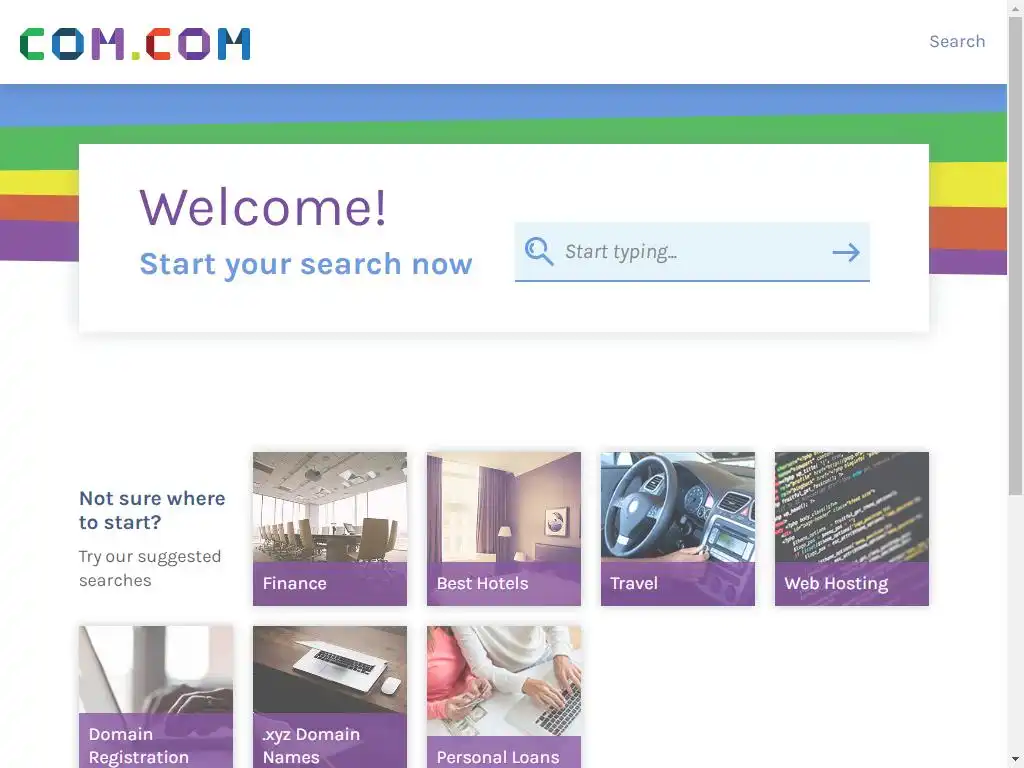This screenshot has height=768, width=1024.
Task: Click the Travel label text
Action: coord(633,583)
